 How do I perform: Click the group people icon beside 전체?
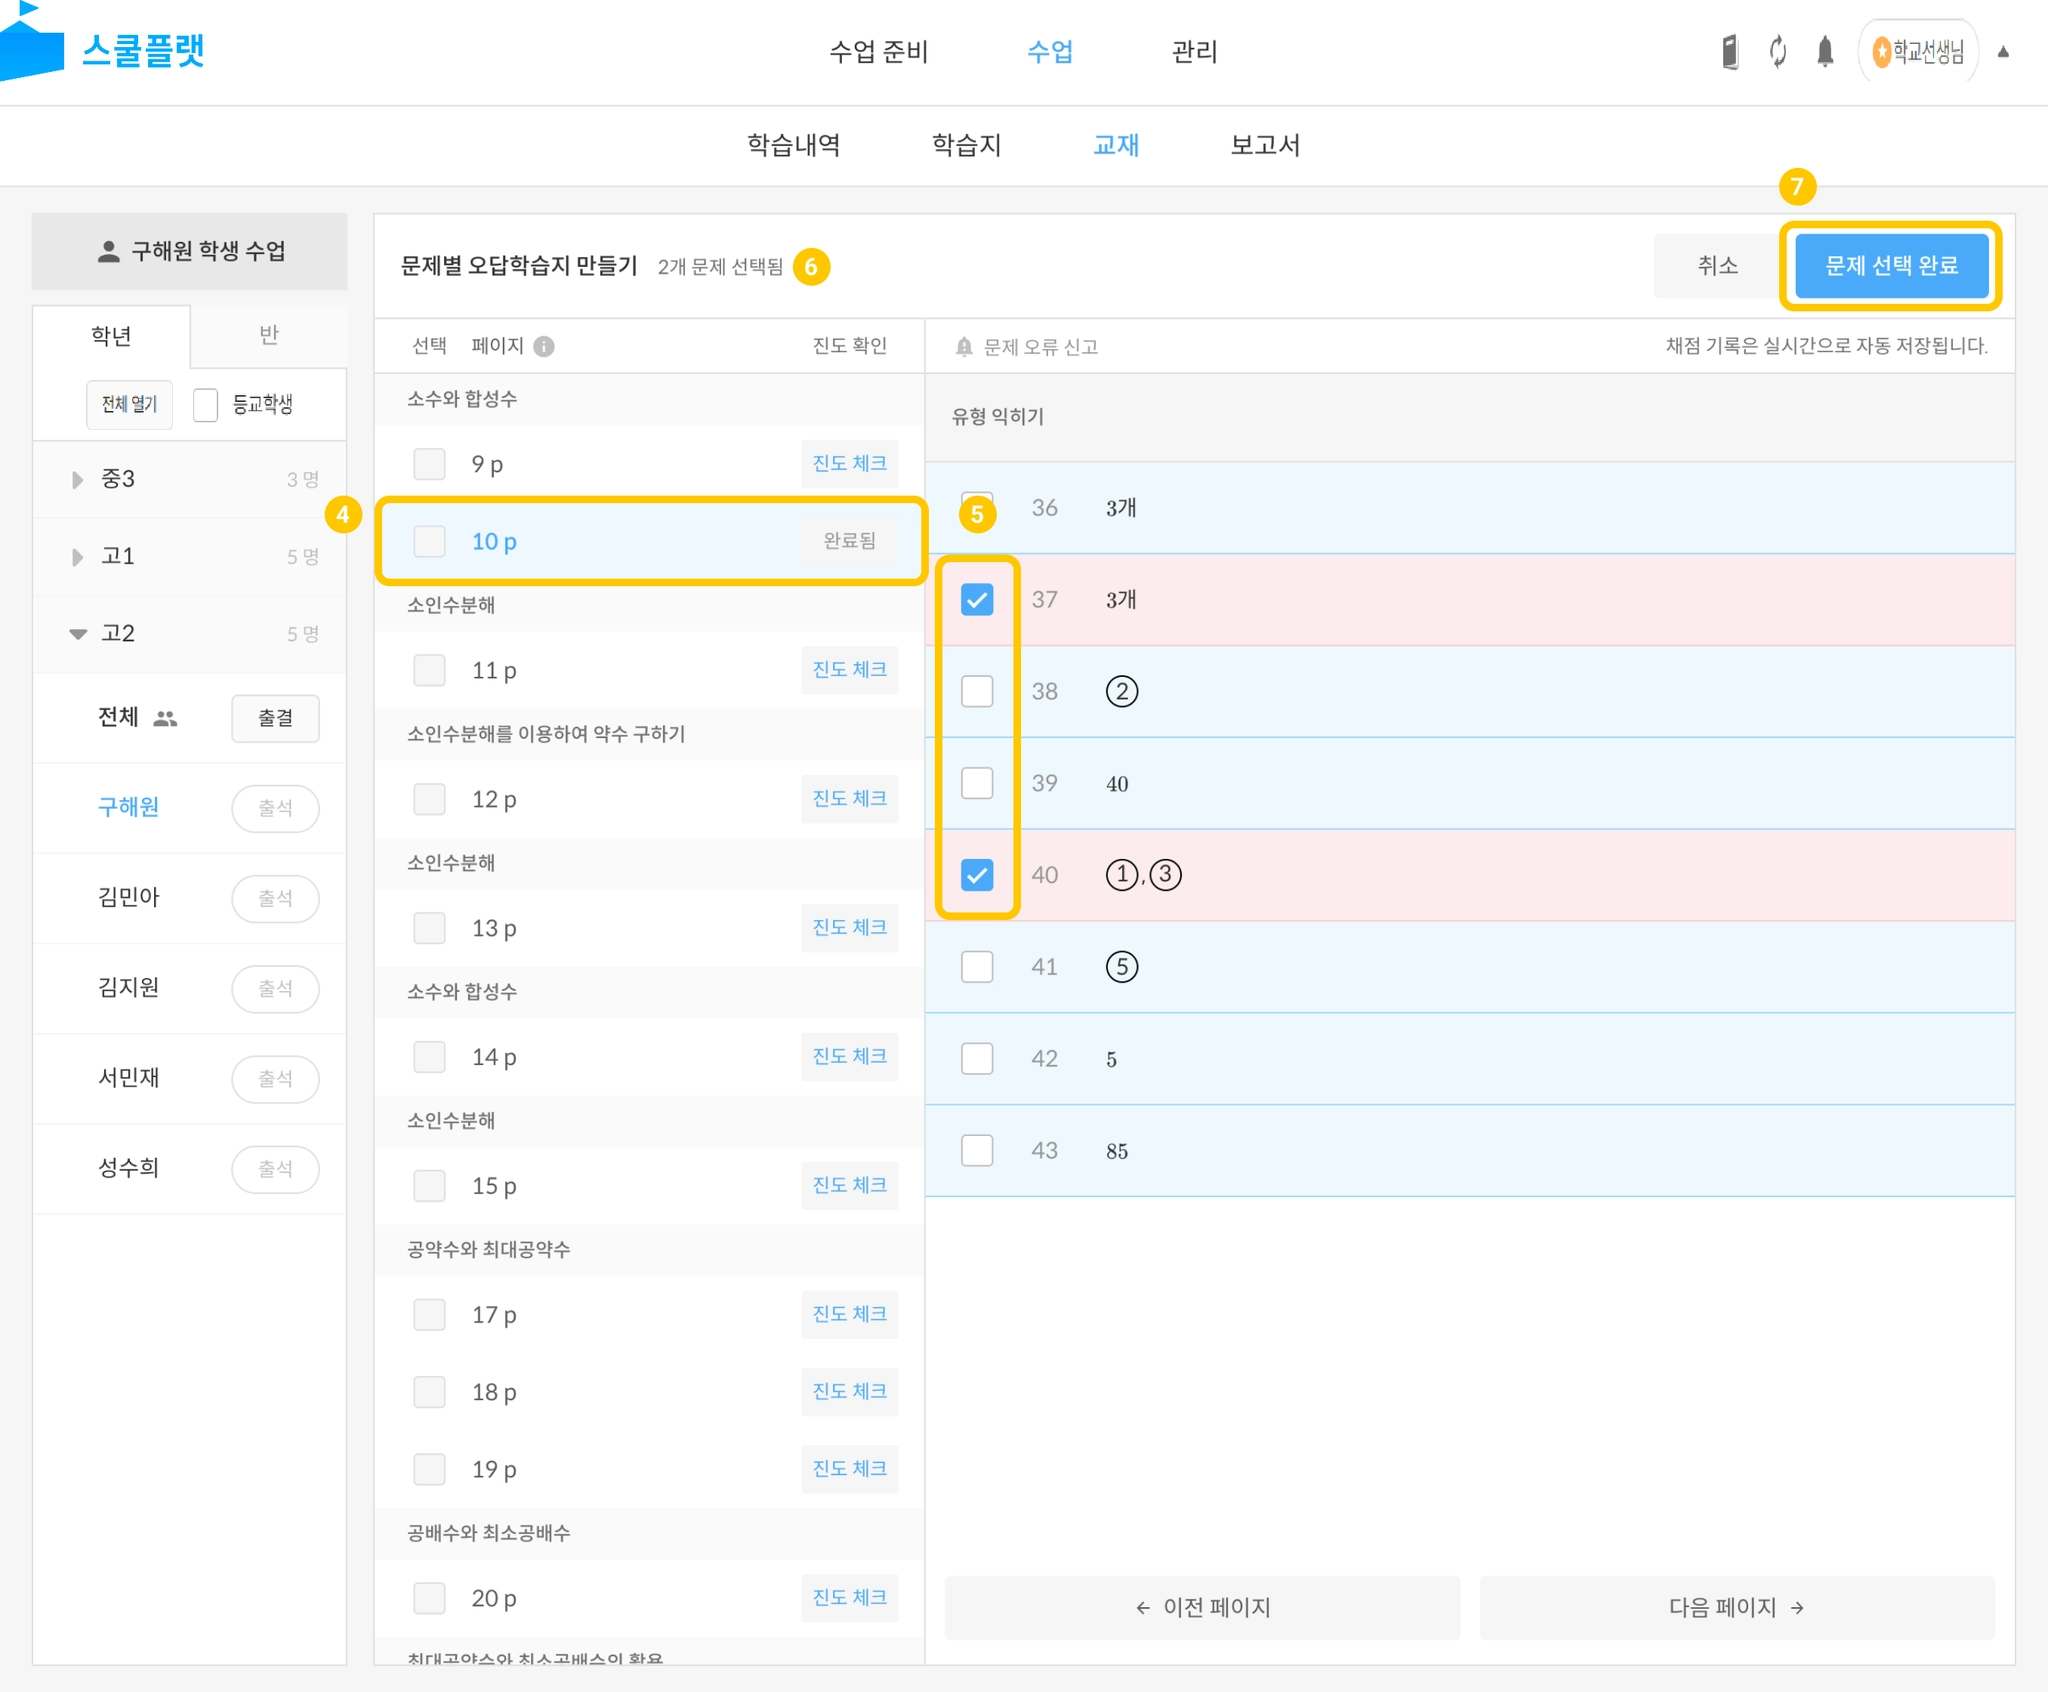(x=165, y=718)
